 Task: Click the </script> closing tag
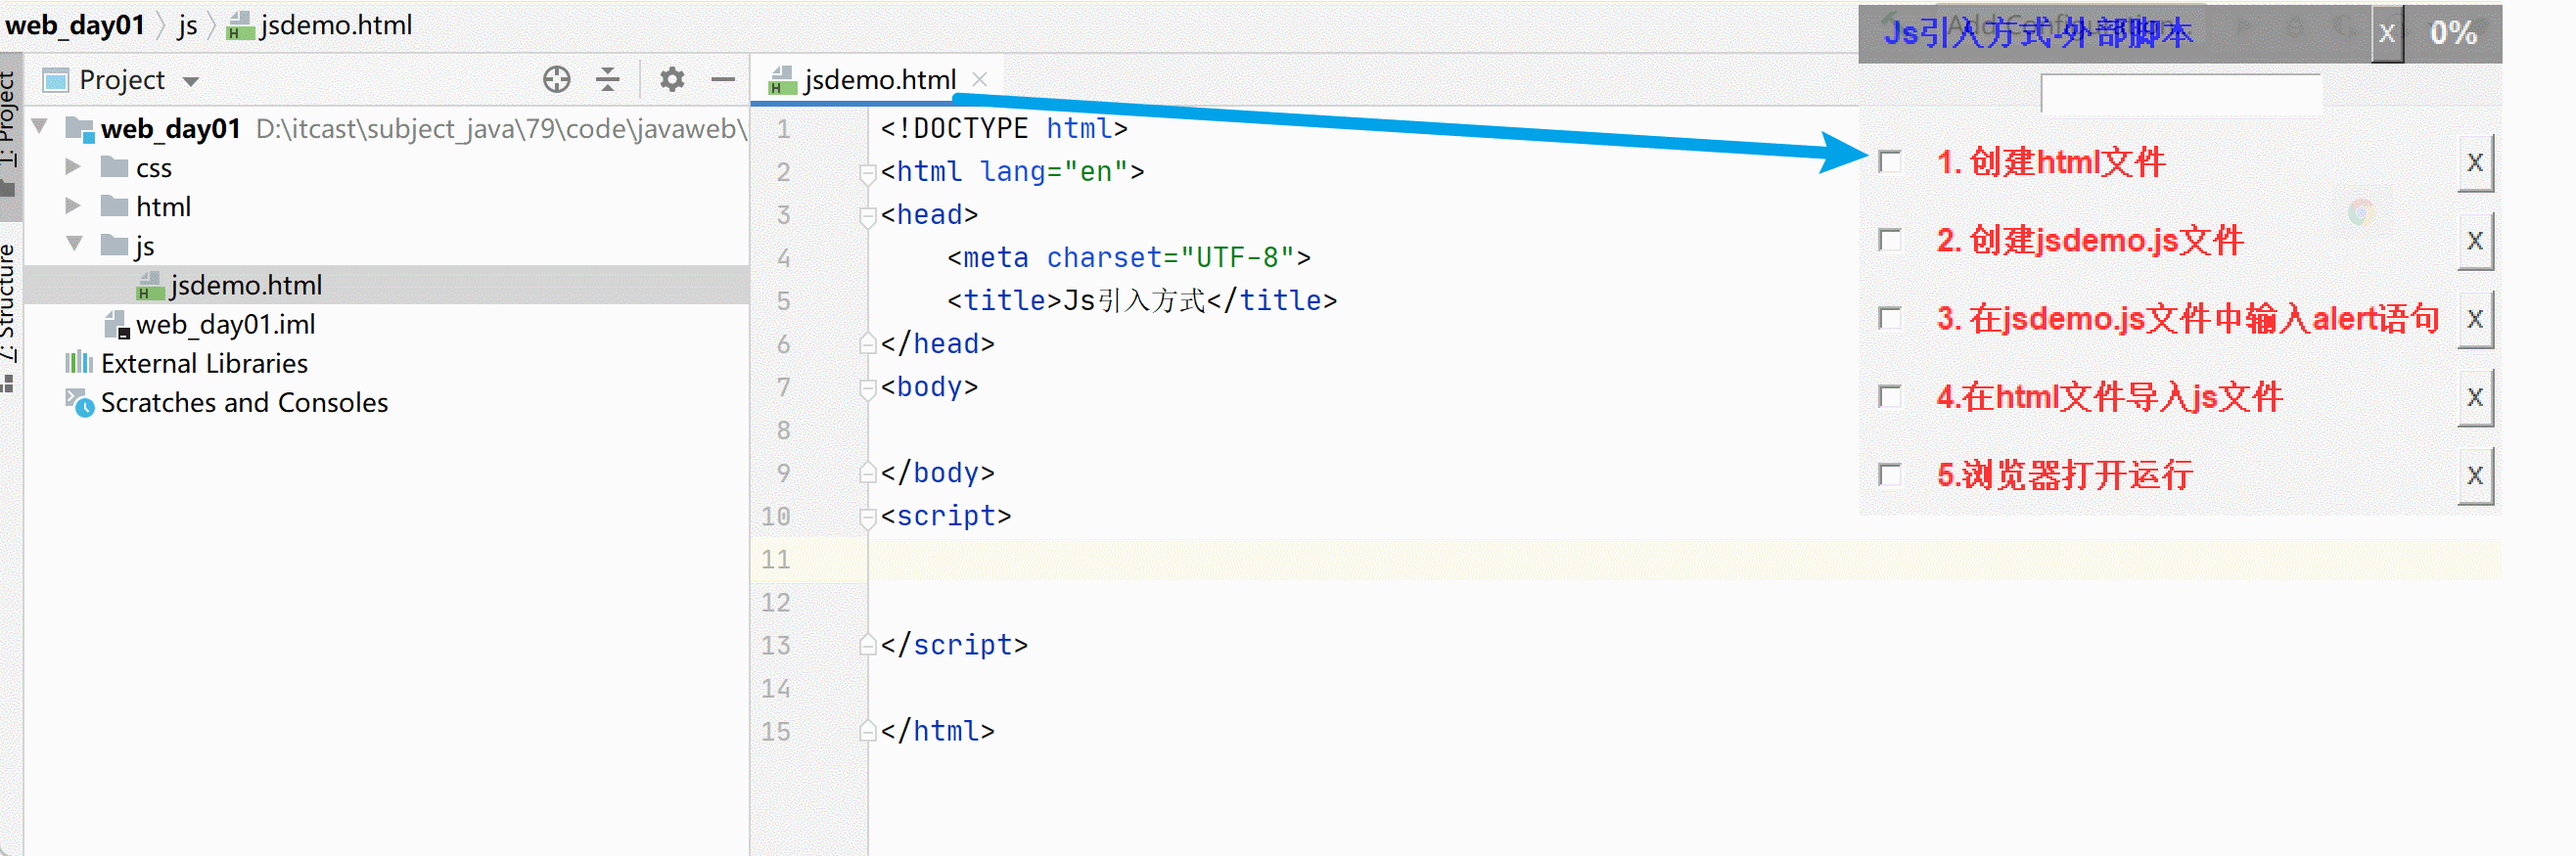(953, 645)
